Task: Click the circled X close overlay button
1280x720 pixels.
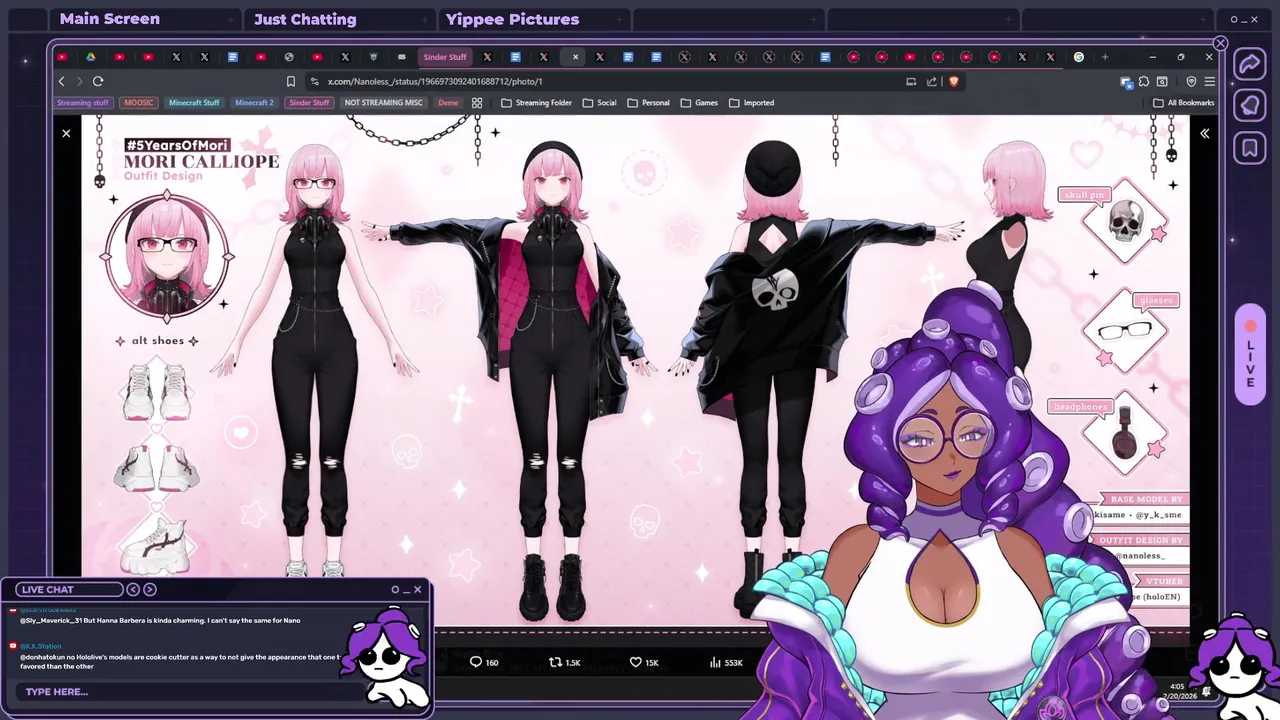Action: 1220,43
